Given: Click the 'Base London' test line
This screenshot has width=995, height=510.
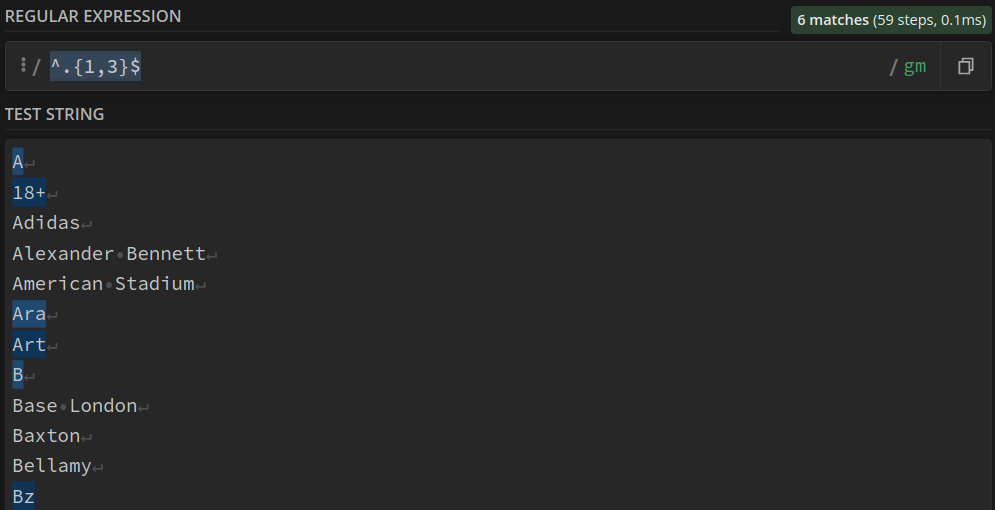Looking at the screenshot, I should pos(75,405).
